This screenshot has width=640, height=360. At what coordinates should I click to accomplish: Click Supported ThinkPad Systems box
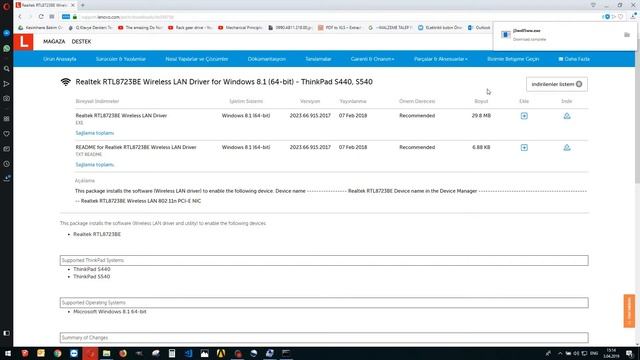324,260
